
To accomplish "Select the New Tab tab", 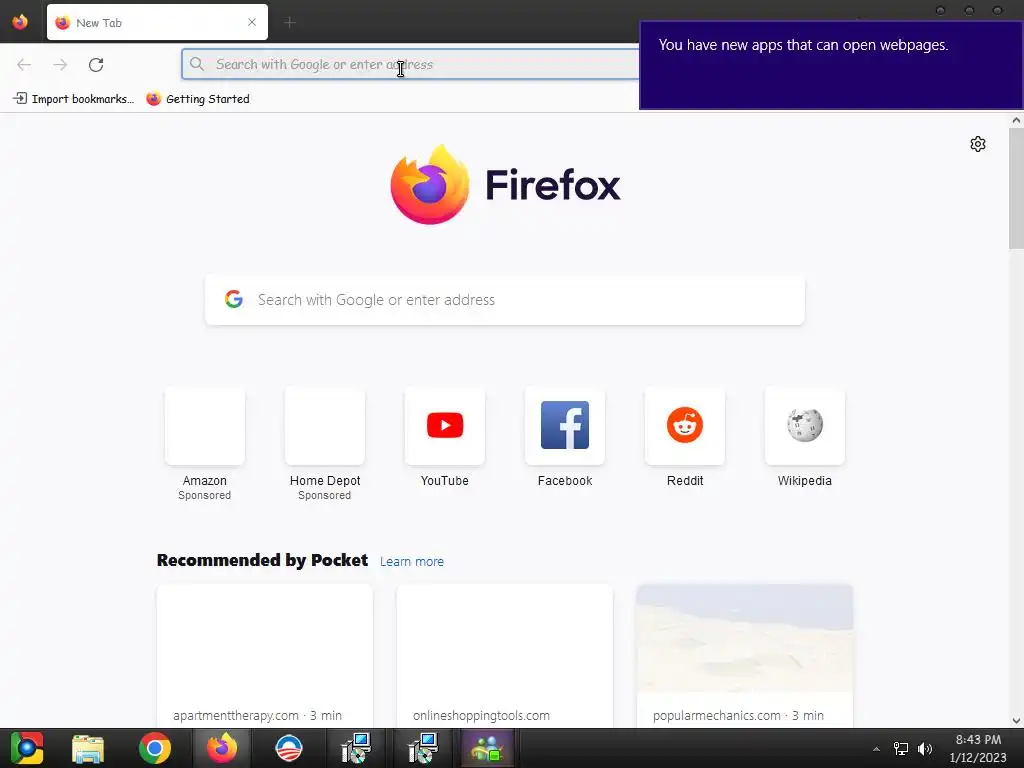I will (x=157, y=22).
